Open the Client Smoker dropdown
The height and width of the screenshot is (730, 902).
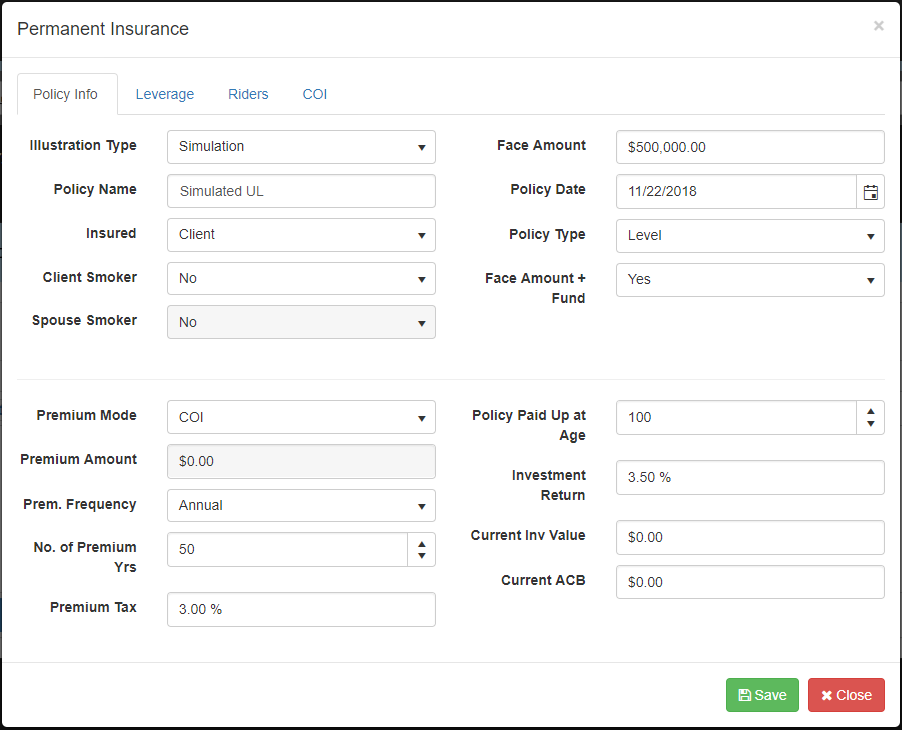301,278
